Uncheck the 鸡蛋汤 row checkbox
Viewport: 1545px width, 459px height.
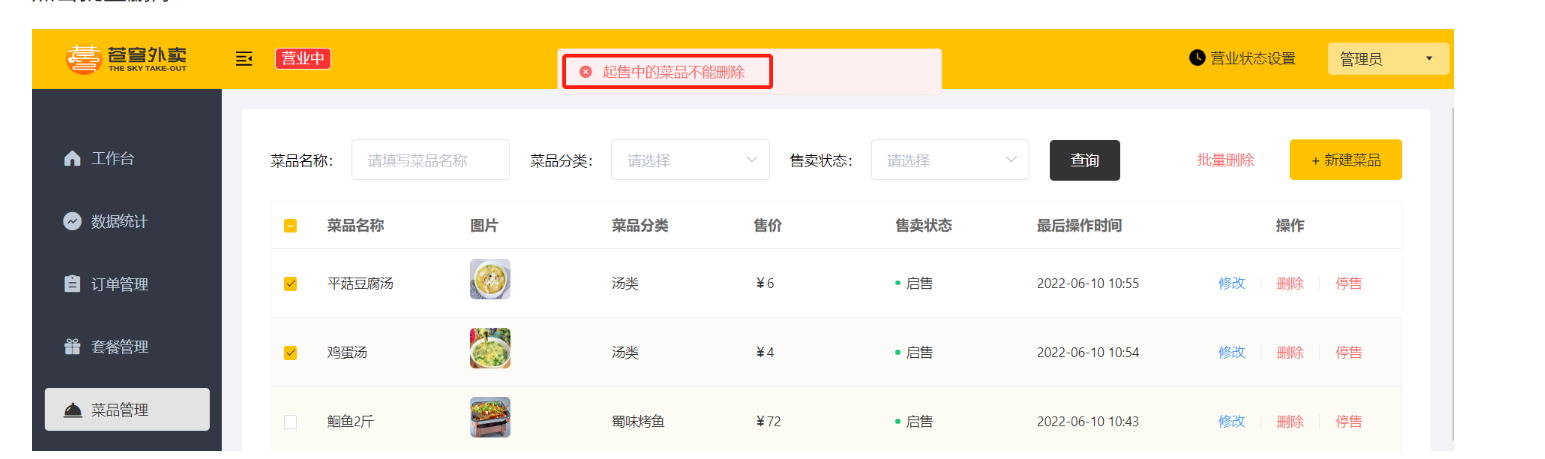coord(291,353)
